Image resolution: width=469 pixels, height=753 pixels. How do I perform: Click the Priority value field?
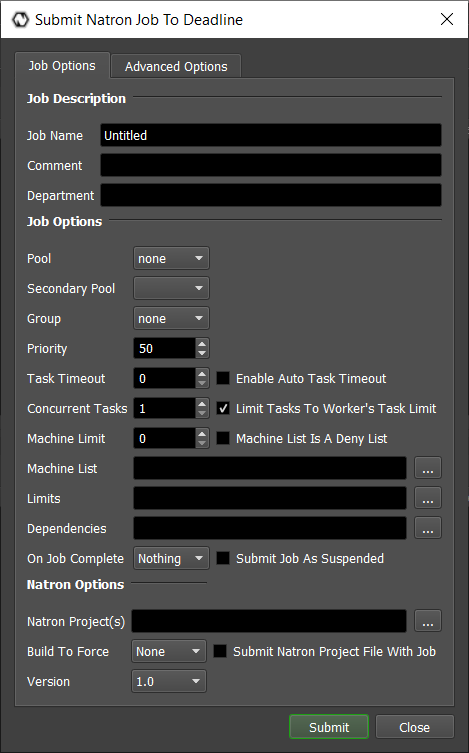(165, 348)
